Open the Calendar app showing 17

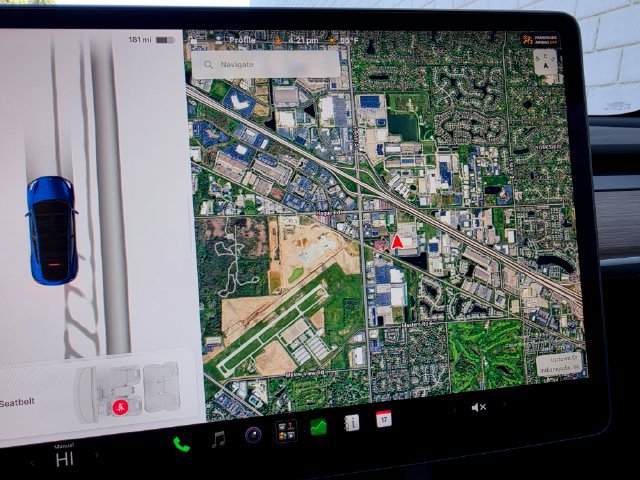click(384, 419)
